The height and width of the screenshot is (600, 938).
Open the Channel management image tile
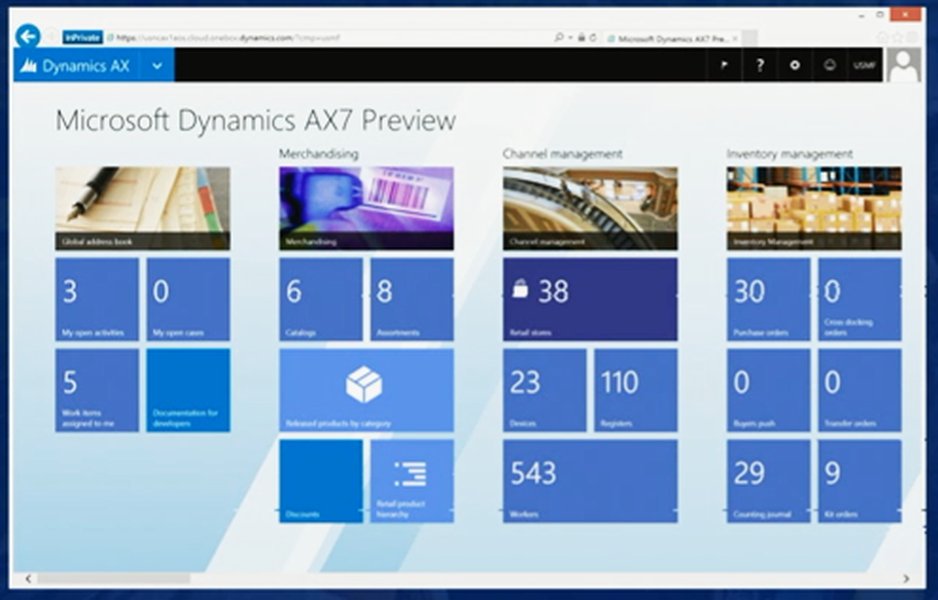[x=590, y=208]
